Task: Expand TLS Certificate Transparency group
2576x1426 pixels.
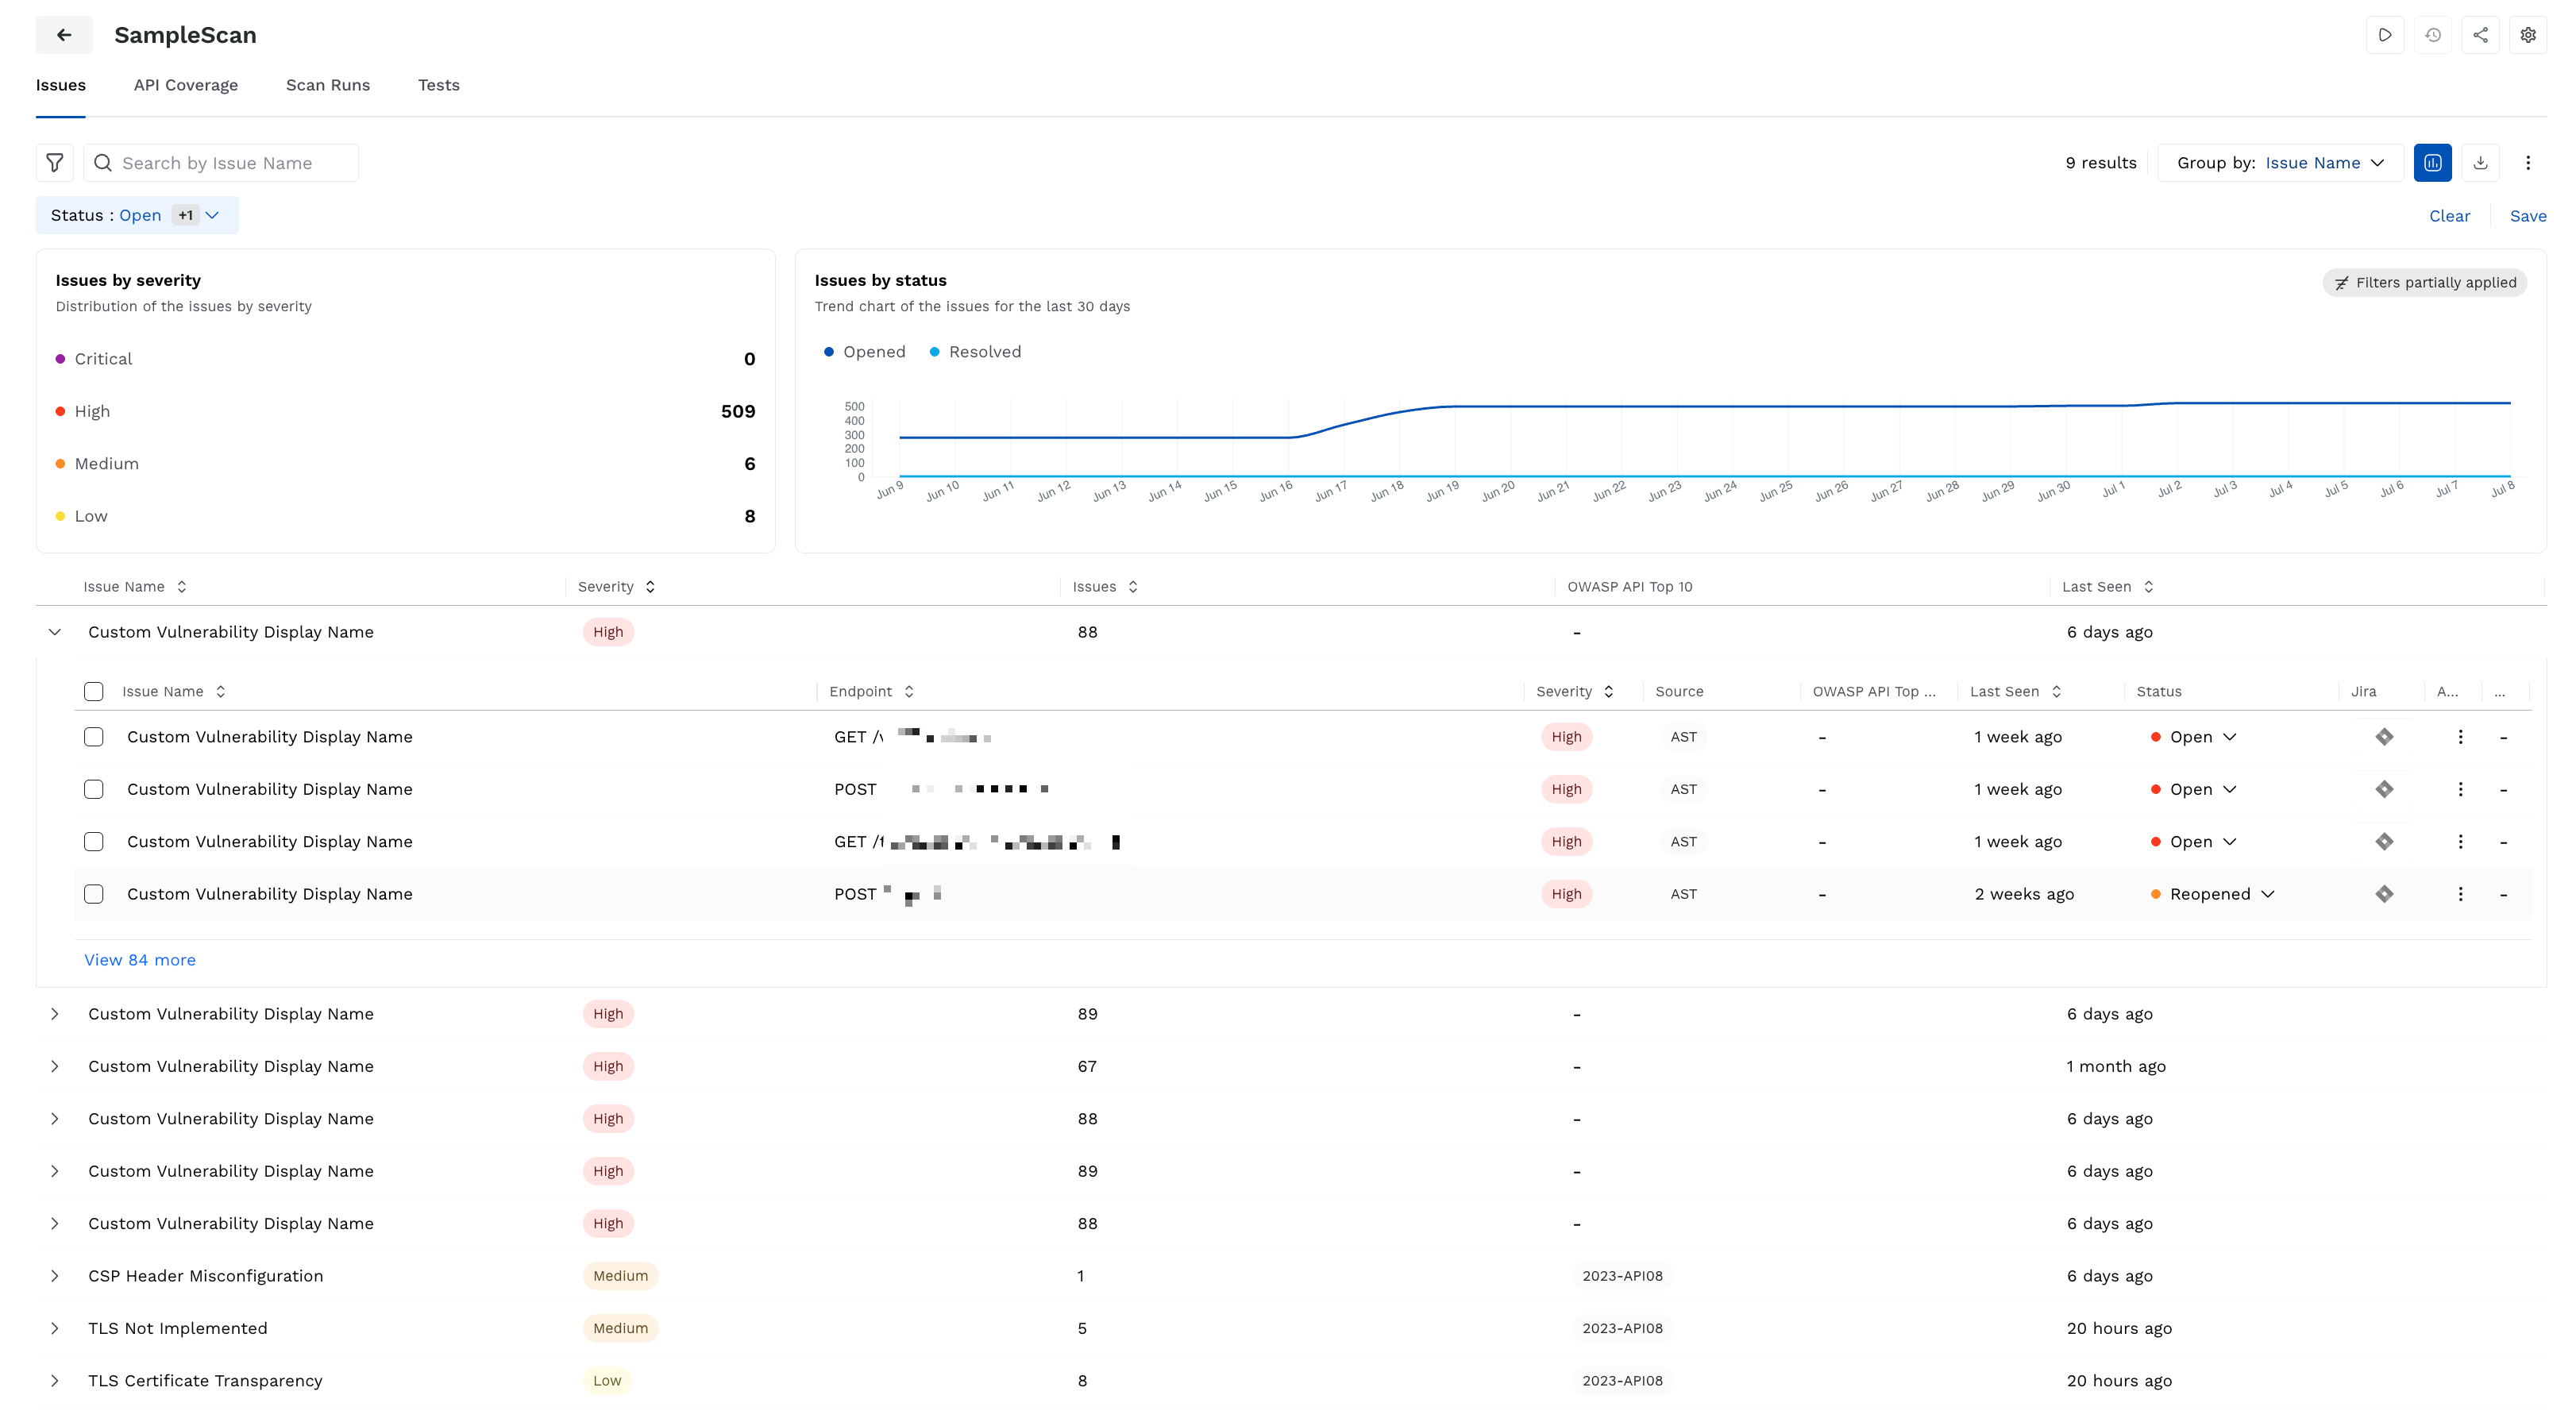Action: click(x=55, y=1381)
